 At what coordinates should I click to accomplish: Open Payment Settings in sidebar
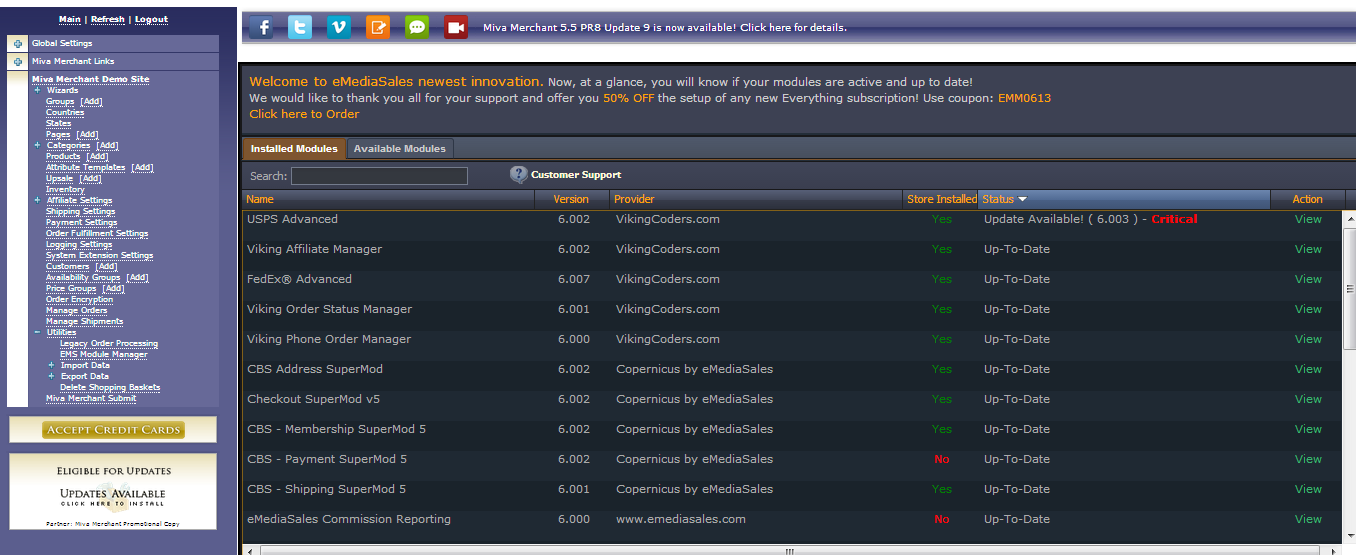coord(80,222)
